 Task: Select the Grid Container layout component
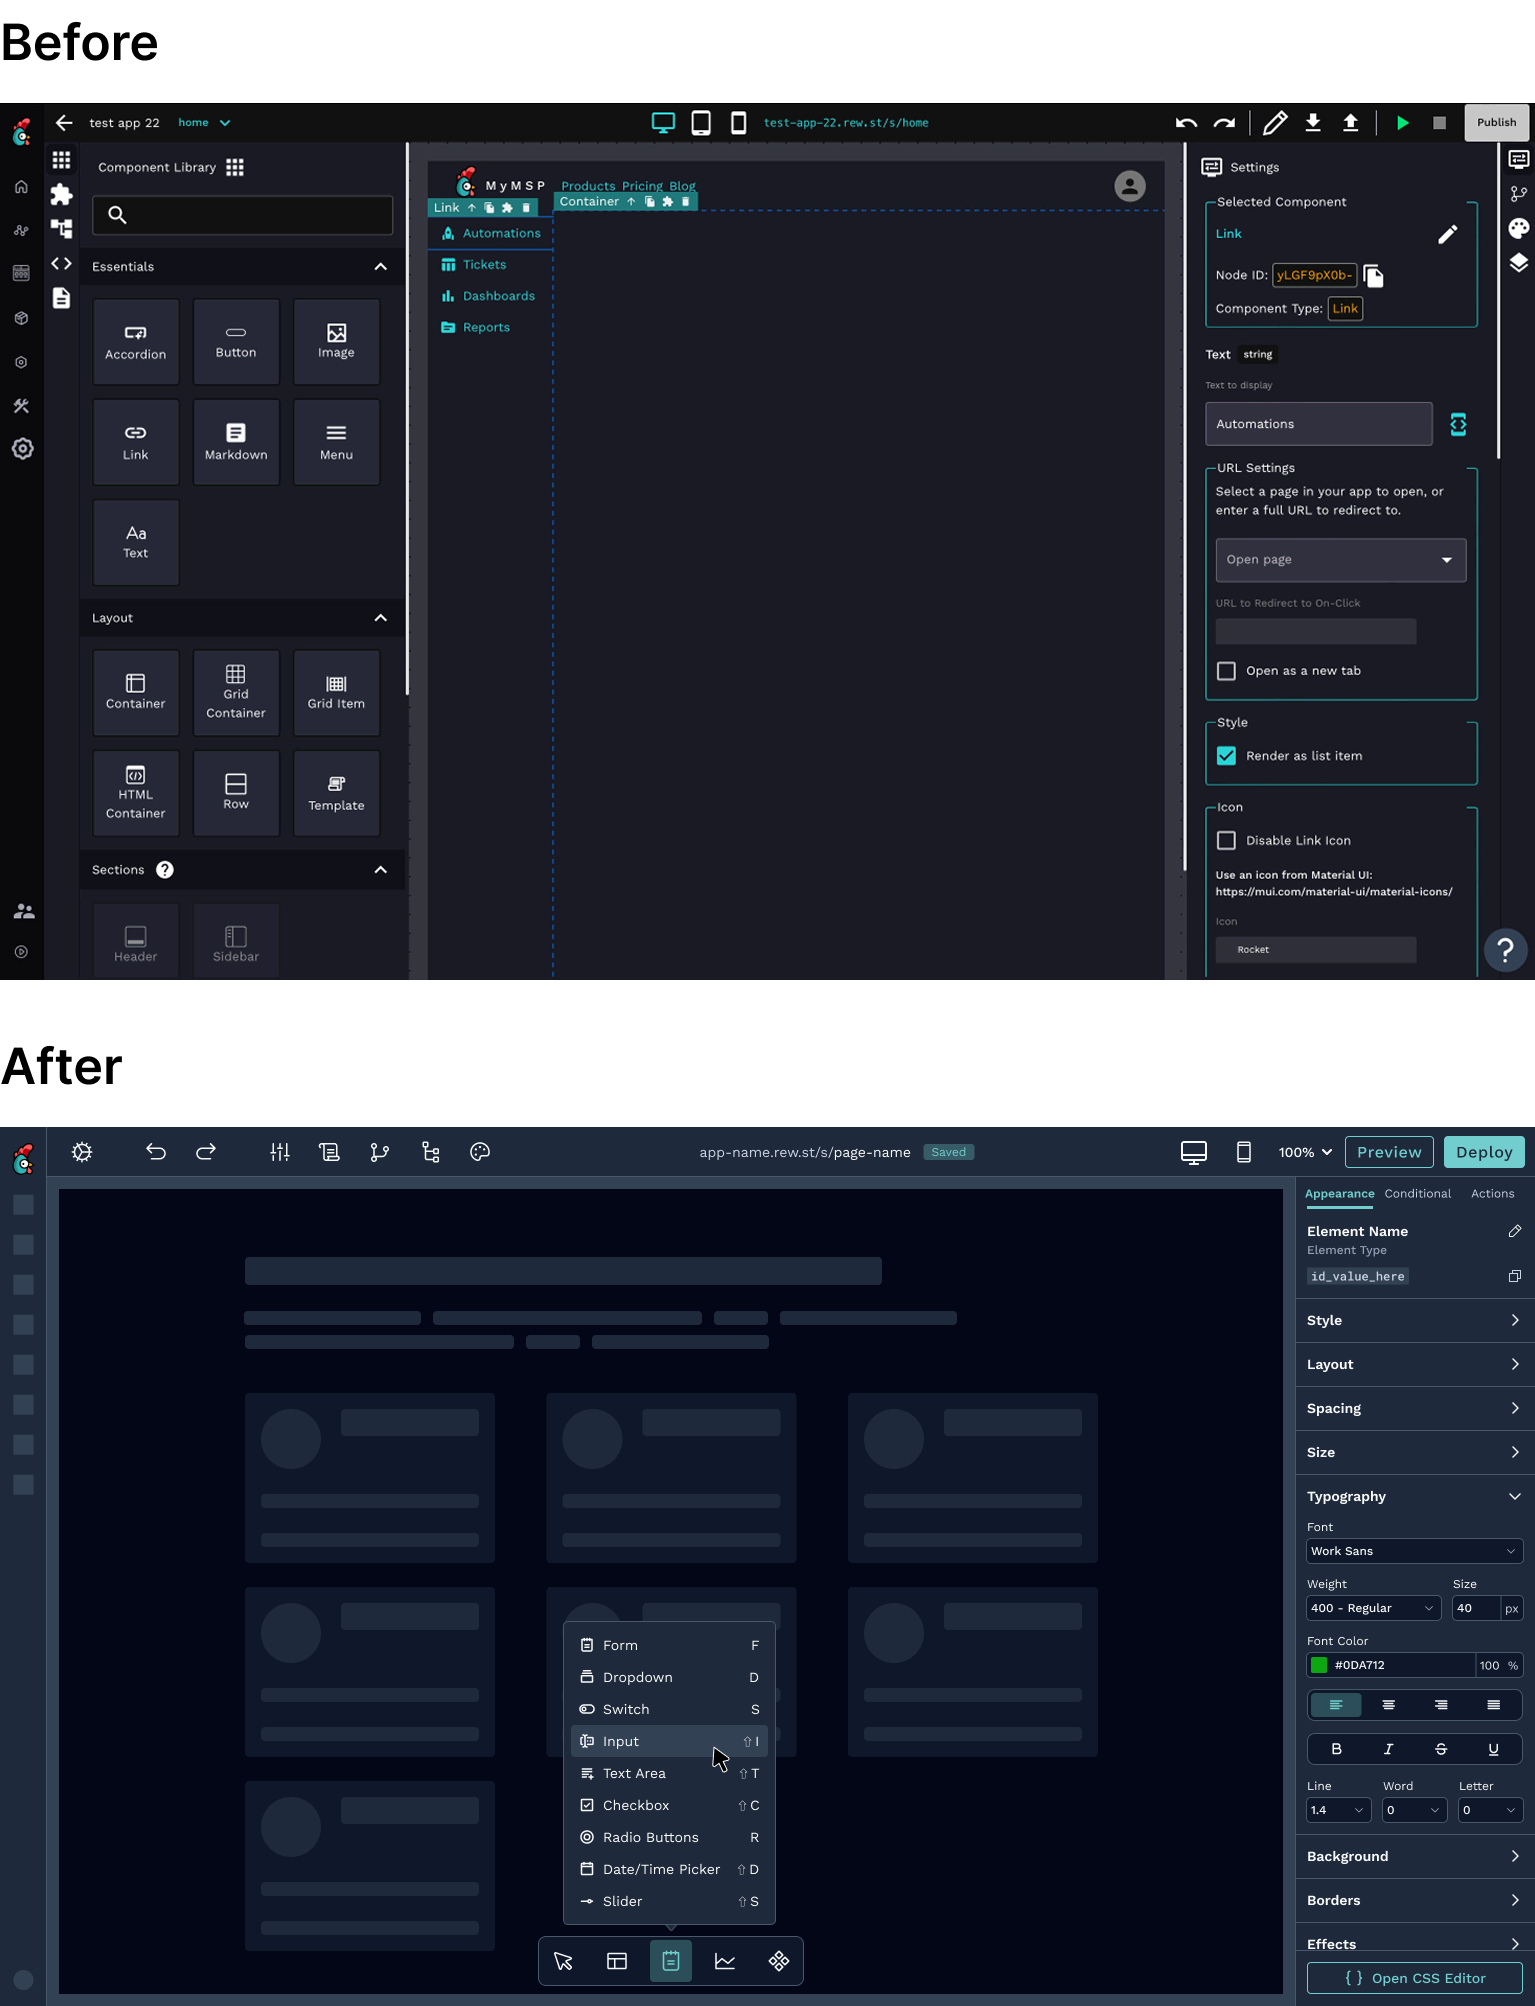236,692
